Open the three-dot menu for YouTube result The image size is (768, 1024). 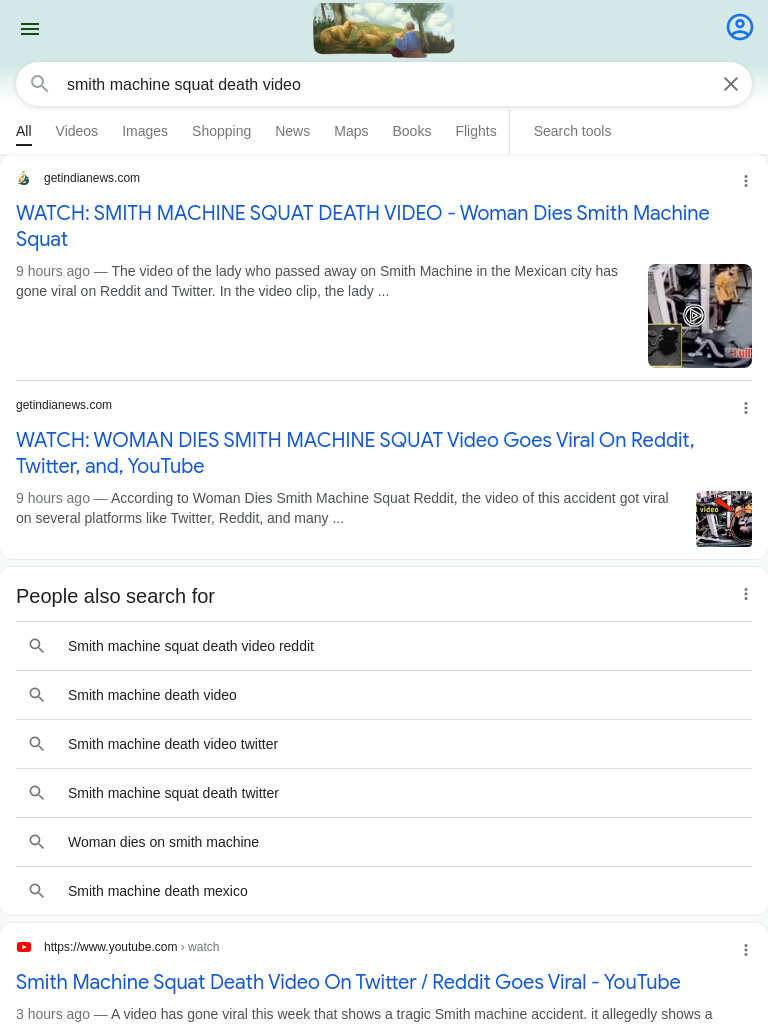pos(745,950)
